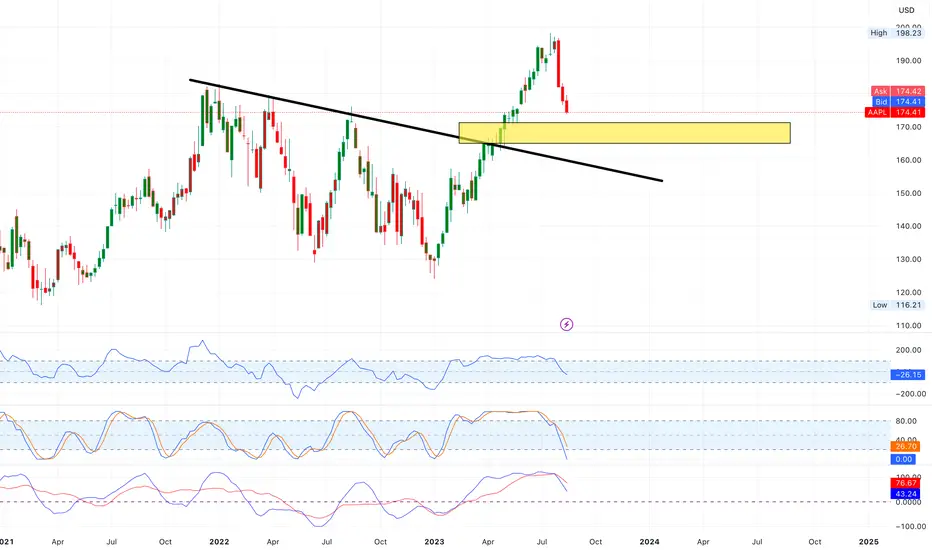The width and height of the screenshot is (932, 550).
Task: Click the 160.00 price axis value
Action: click(909, 160)
